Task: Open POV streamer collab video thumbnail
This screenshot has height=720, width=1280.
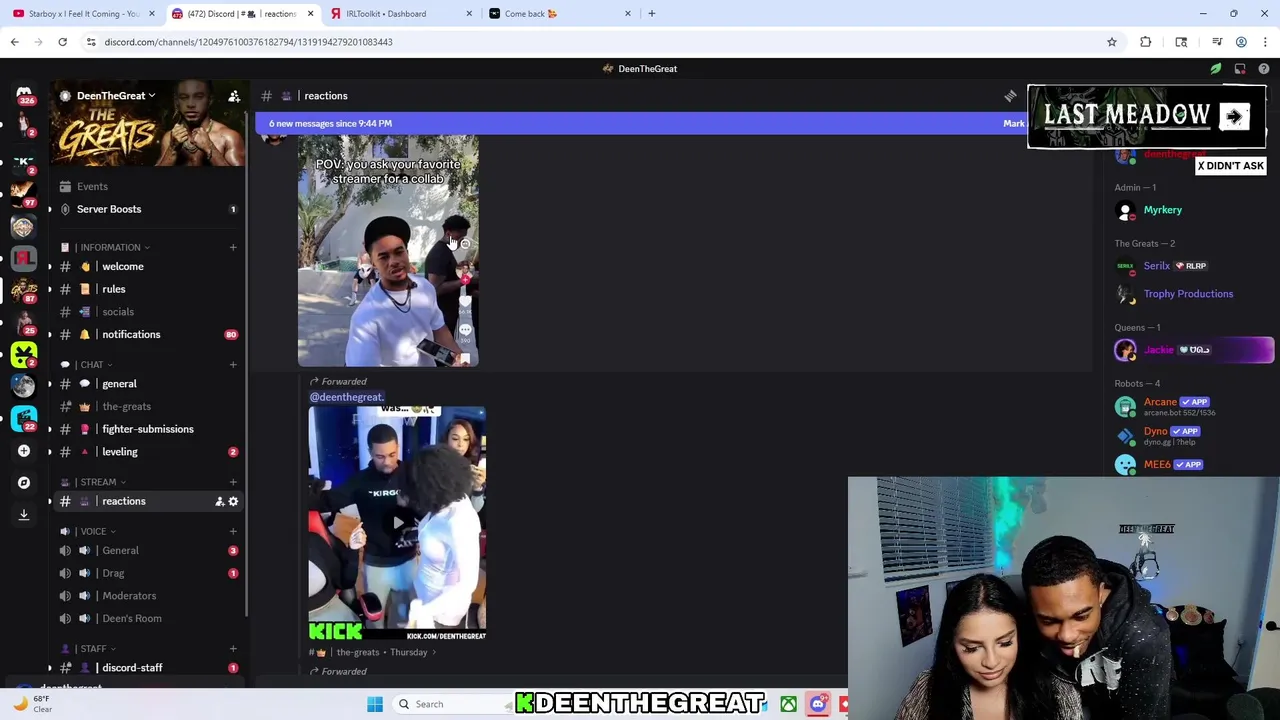Action: [388, 251]
